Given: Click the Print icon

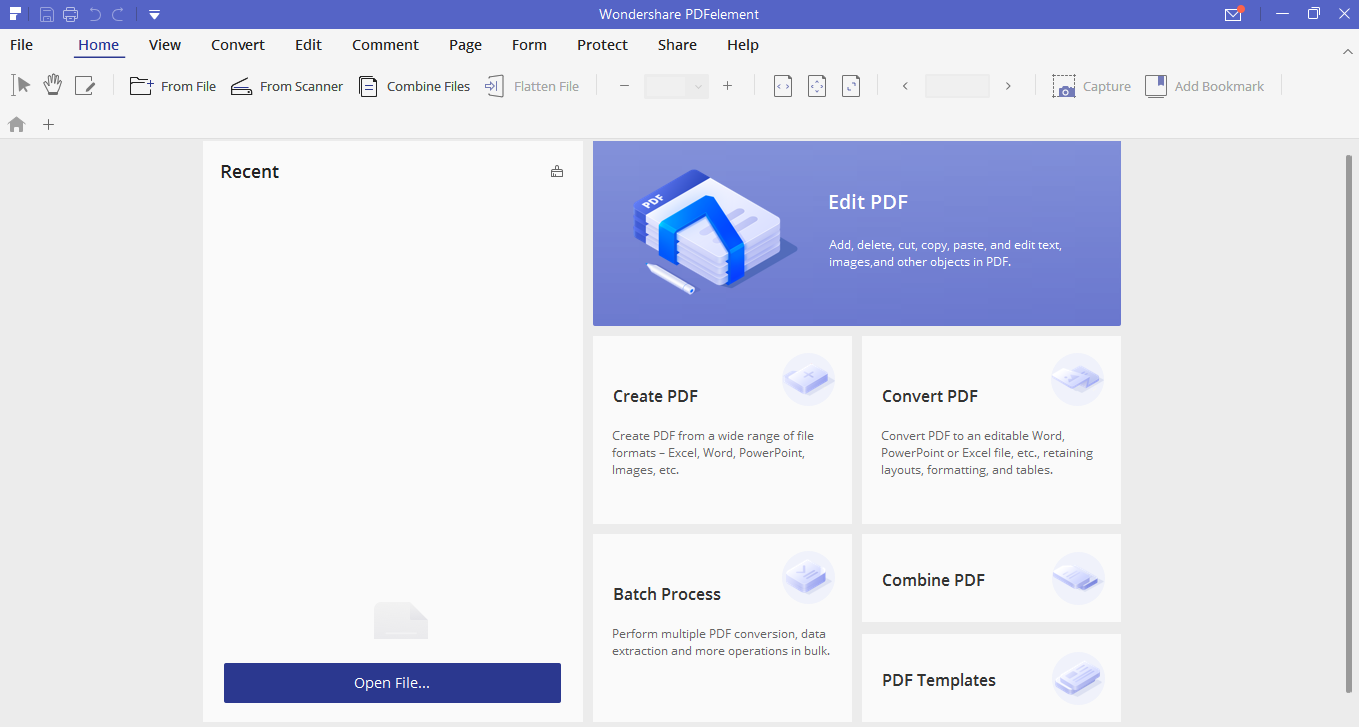Looking at the screenshot, I should (x=69, y=14).
